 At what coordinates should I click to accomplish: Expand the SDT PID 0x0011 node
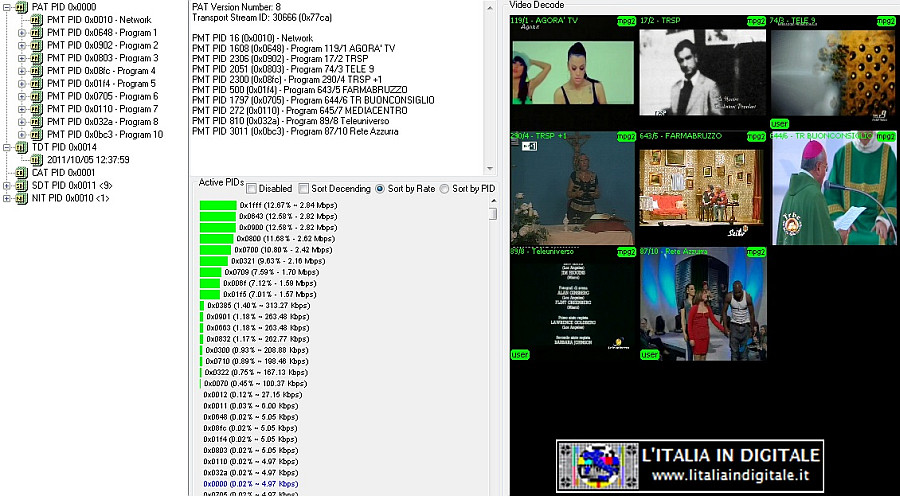pyautogui.click(x=7, y=185)
